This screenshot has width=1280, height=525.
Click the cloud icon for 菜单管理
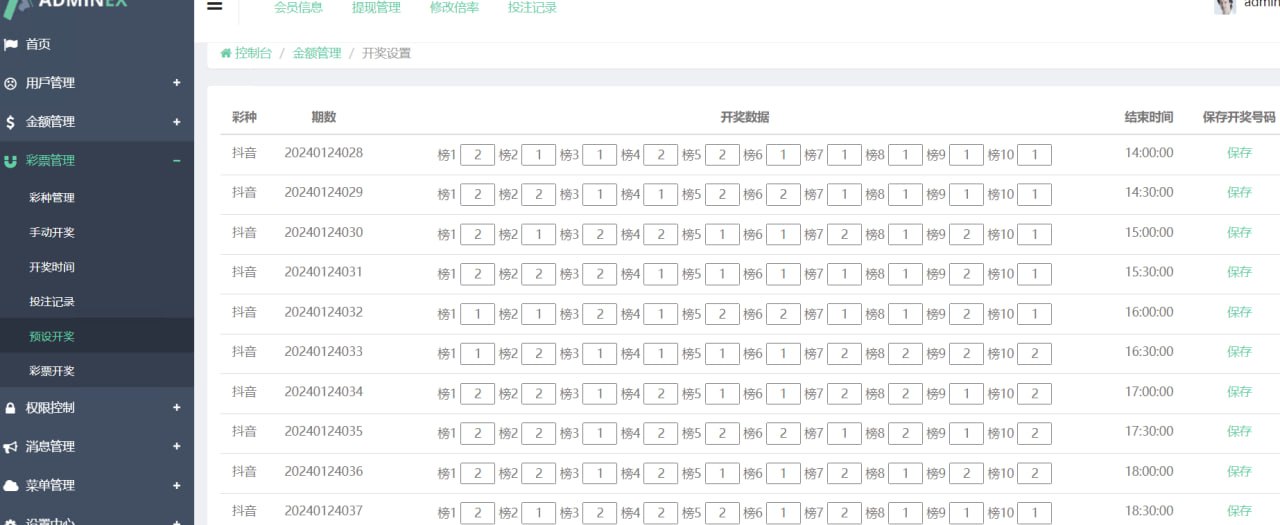(x=11, y=485)
